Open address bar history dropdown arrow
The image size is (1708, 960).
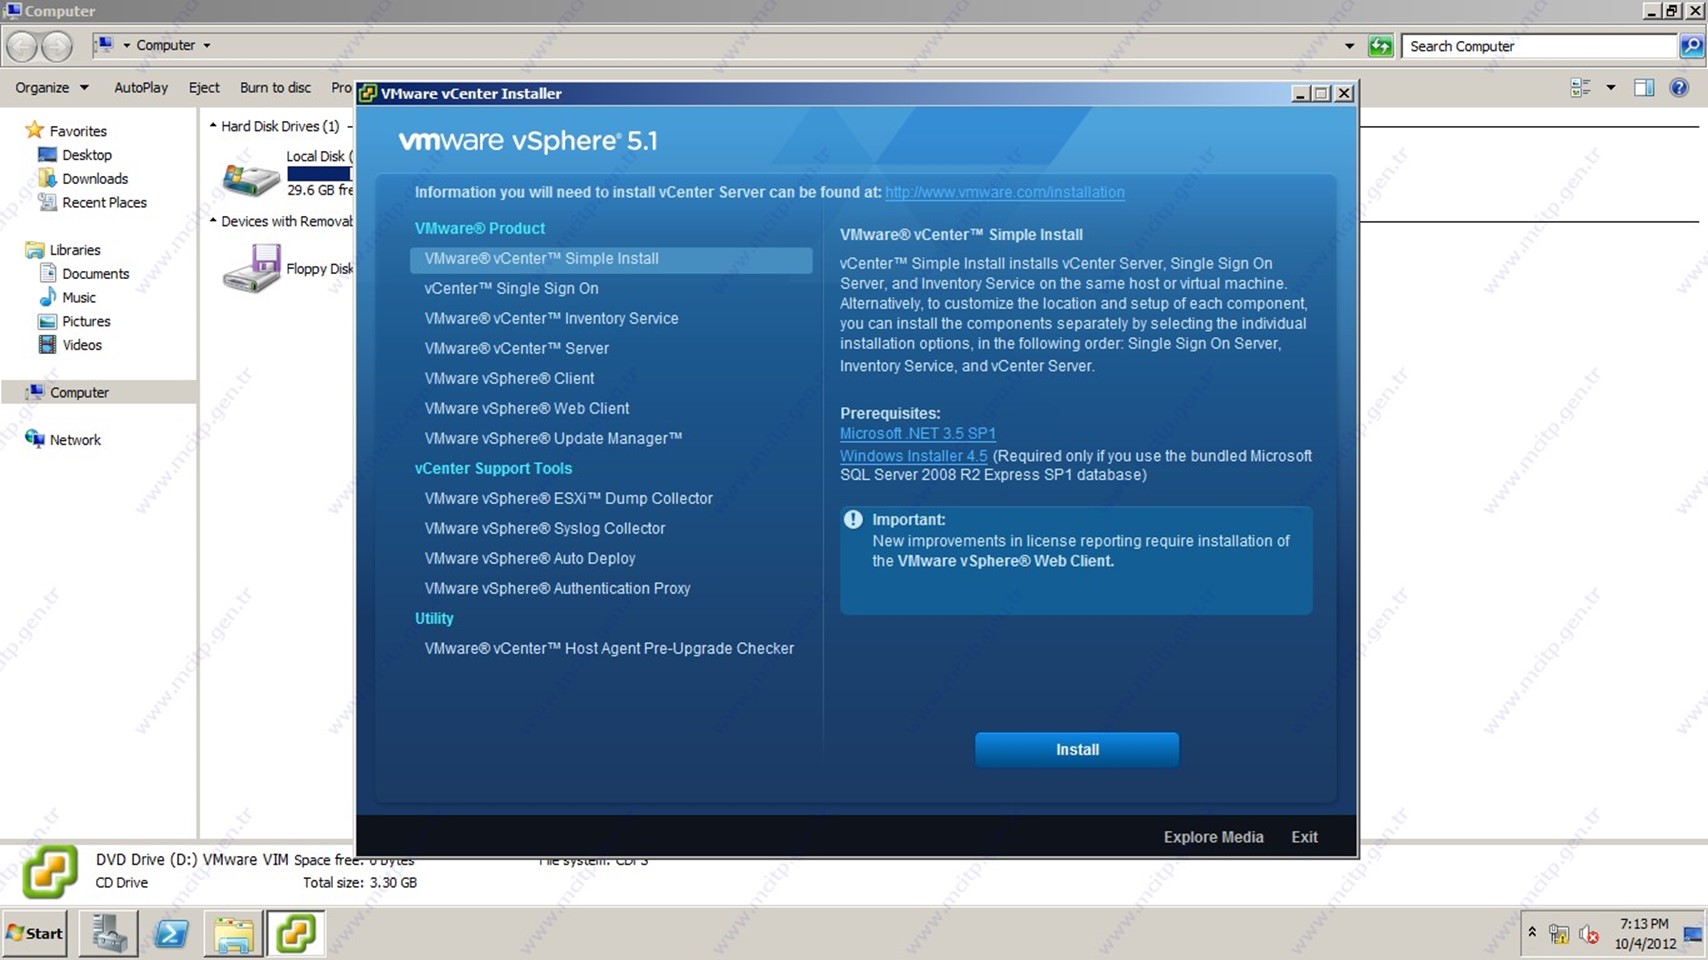[x=1349, y=46]
